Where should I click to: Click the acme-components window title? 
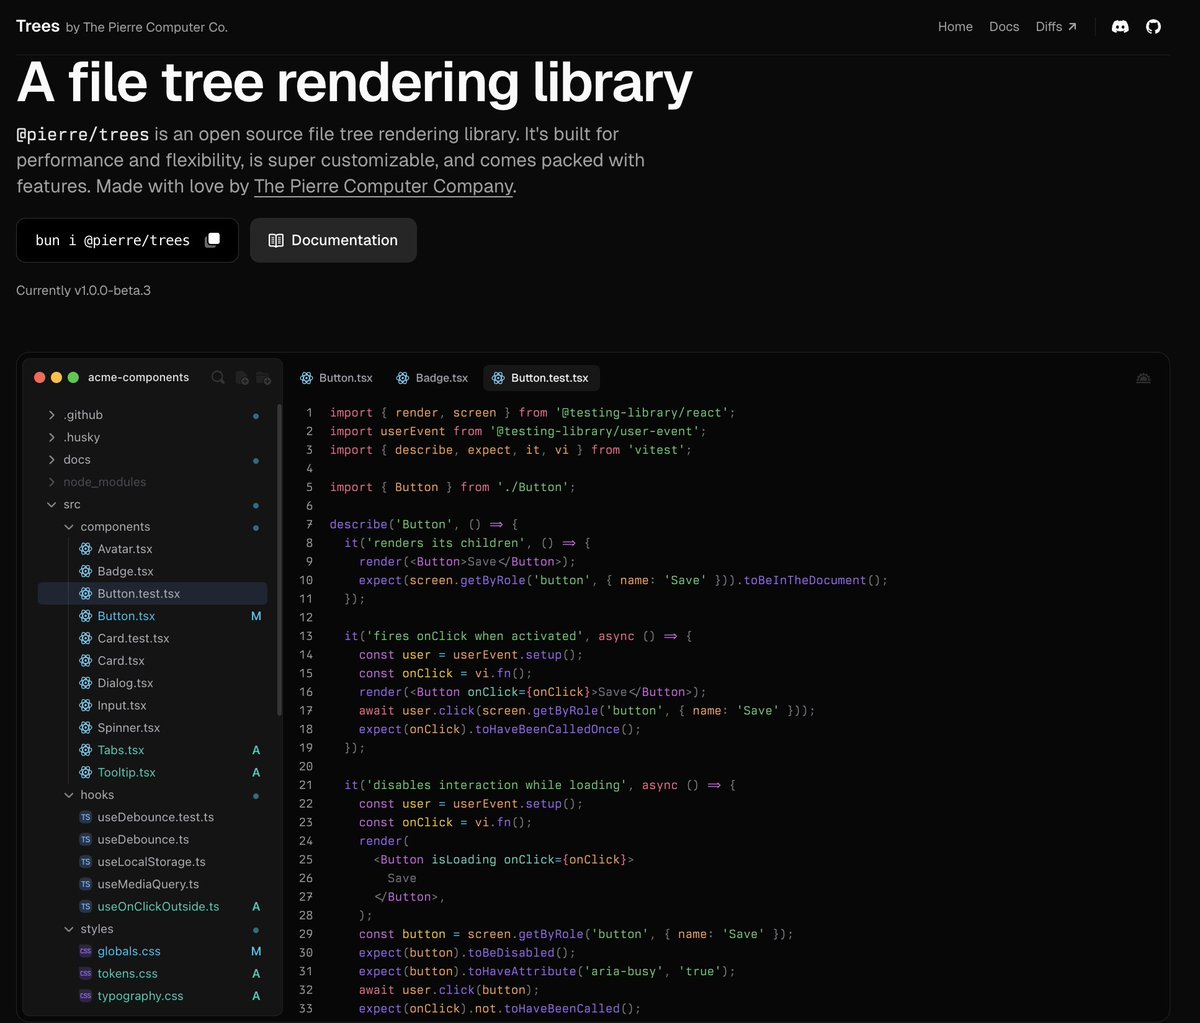(x=138, y=378)
